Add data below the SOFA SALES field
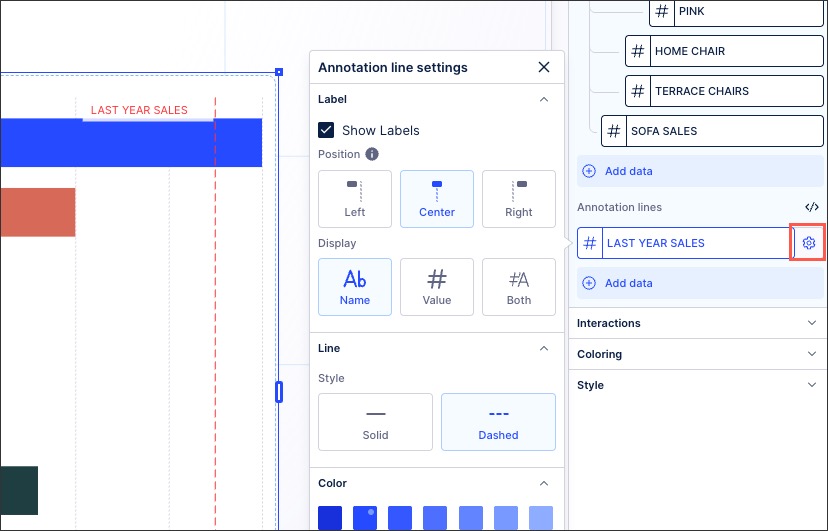The image size is (828, 531). tap(700, 171)
